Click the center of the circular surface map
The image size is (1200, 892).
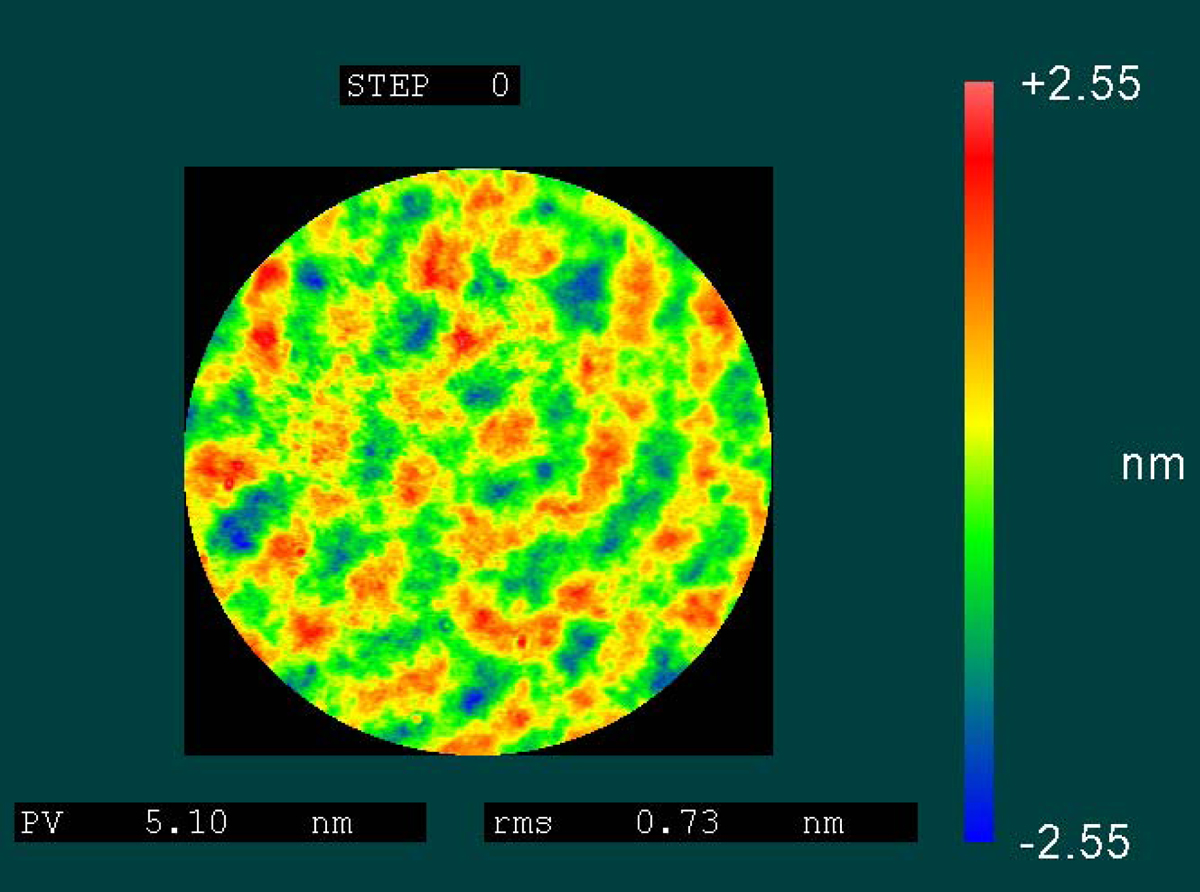tap(478, 461)
